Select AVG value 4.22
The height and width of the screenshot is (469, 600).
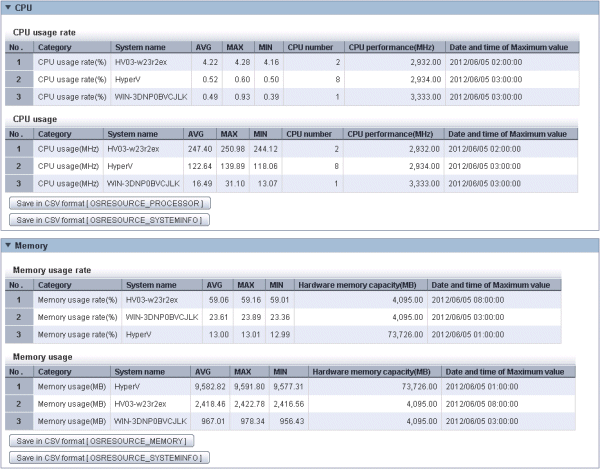pyautogui.click(x=210, y=62)
